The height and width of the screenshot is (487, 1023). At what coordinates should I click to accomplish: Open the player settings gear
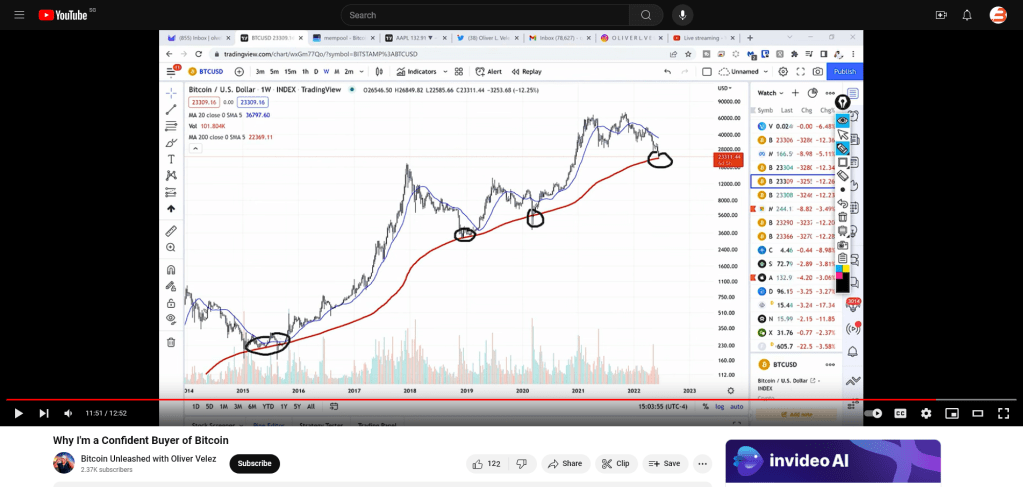[x=926, y=413]
